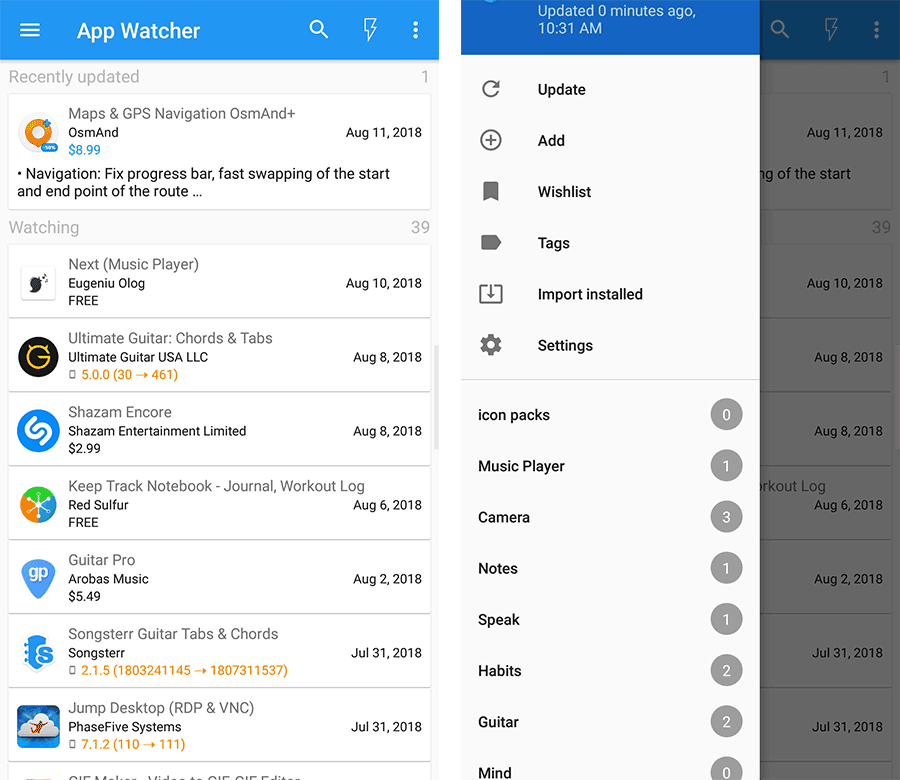
Task: Tap dimmed overflow menu behind drawer
Action: pyautogui.click(x=876, y=30)
